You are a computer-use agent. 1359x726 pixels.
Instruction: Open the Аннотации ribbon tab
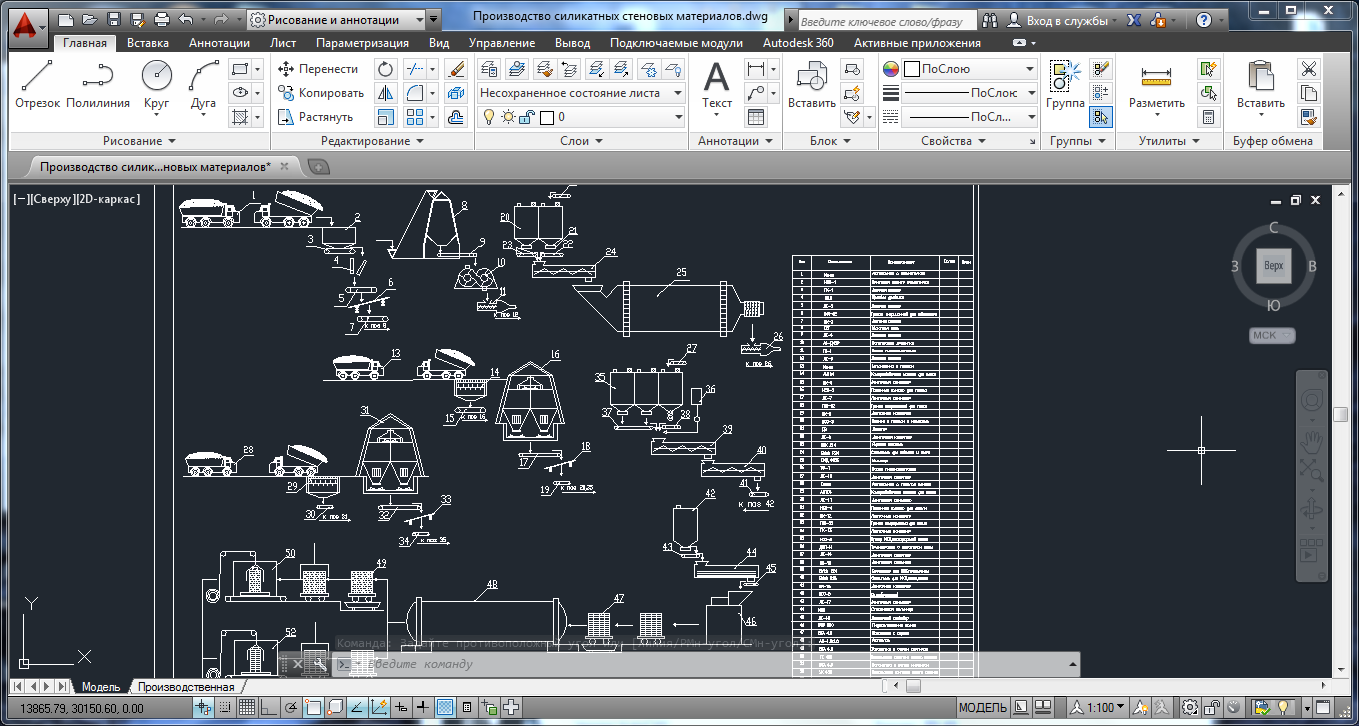(219, 43)
